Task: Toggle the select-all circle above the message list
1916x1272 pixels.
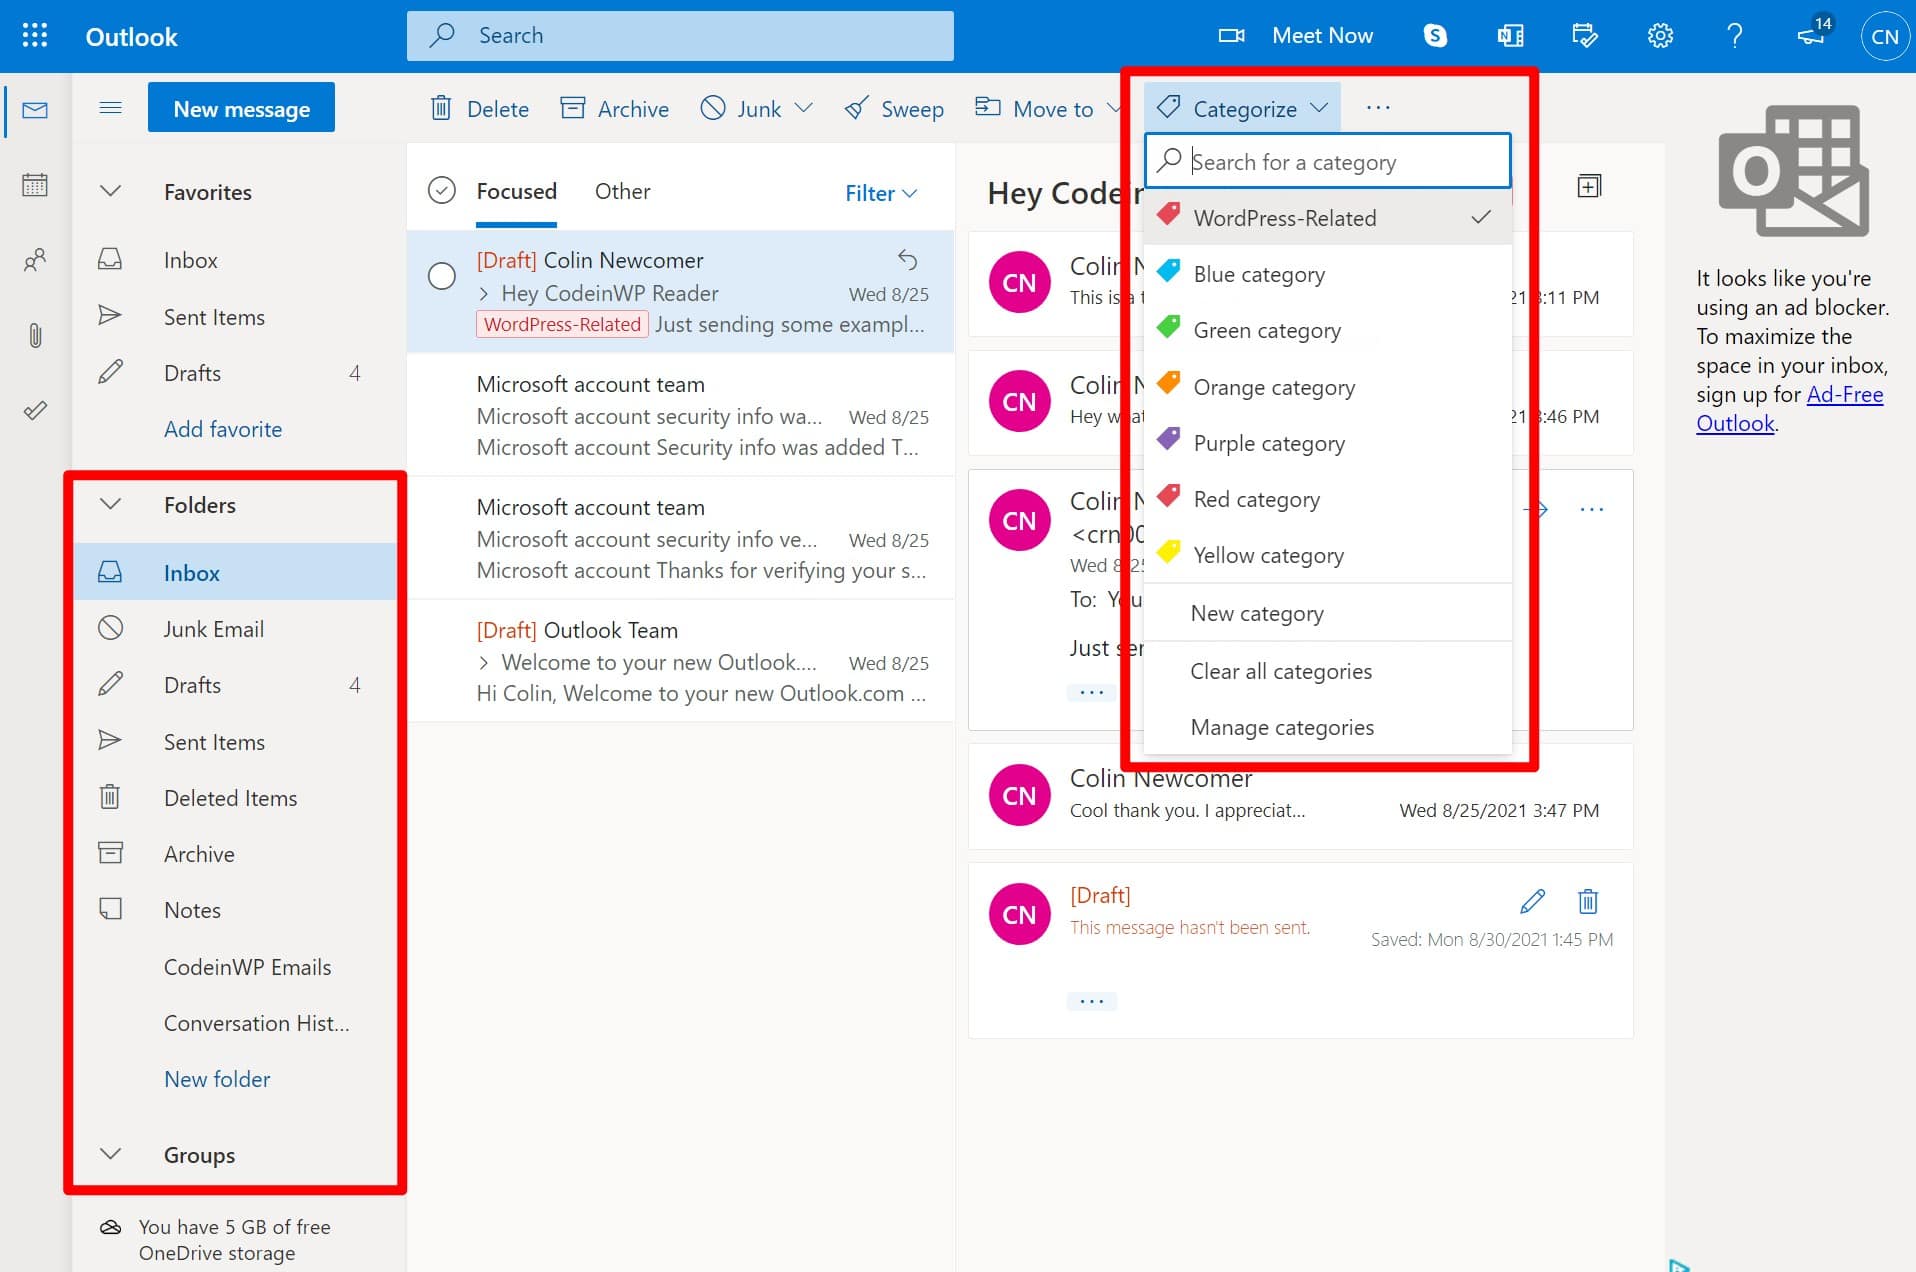Action: [441, 189]
